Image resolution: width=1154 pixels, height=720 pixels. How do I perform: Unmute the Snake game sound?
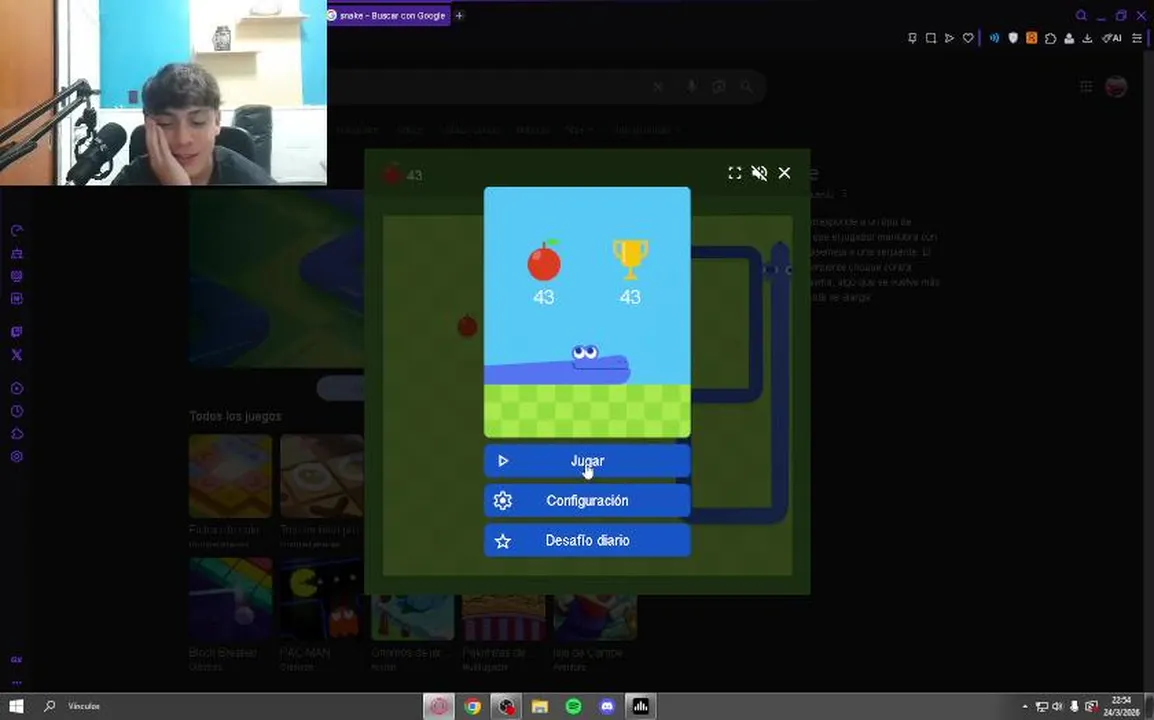(x=760, y=173)
